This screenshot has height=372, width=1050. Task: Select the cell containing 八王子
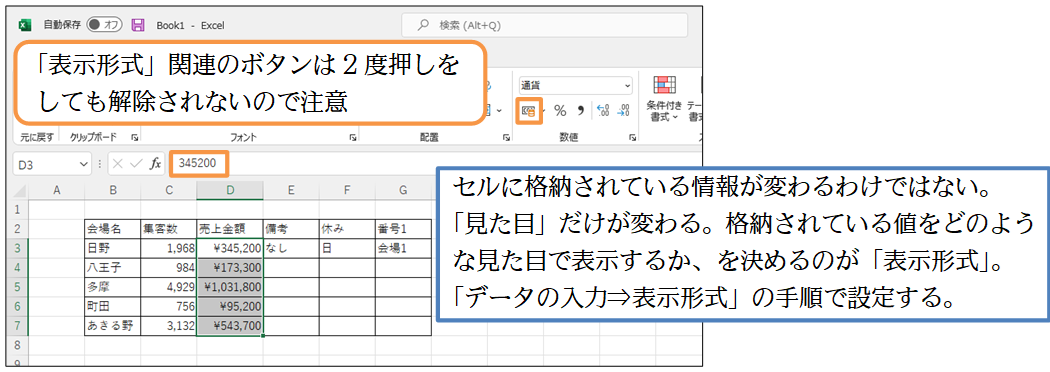coord(112,267)
